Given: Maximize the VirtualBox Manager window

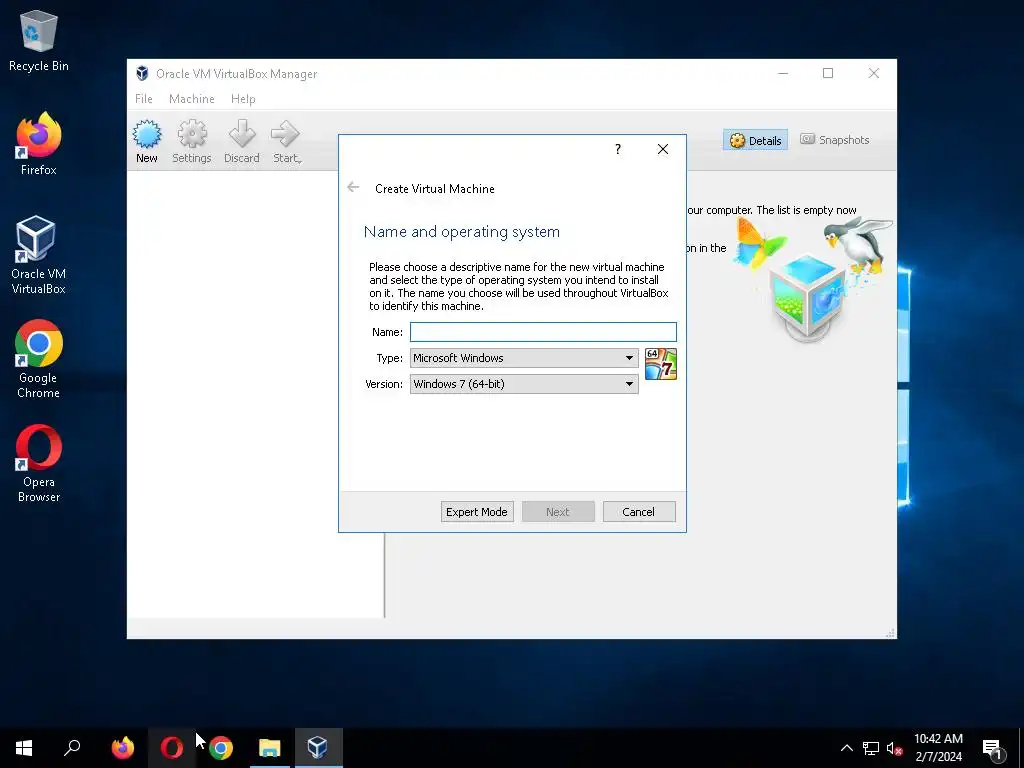Looking at the screenshot, I should coord(828,73).
